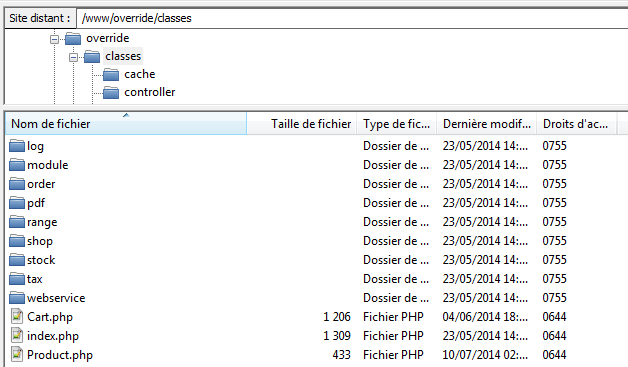
Task: Sort by Taille de fichier column
Action: (x=302, y=124)
